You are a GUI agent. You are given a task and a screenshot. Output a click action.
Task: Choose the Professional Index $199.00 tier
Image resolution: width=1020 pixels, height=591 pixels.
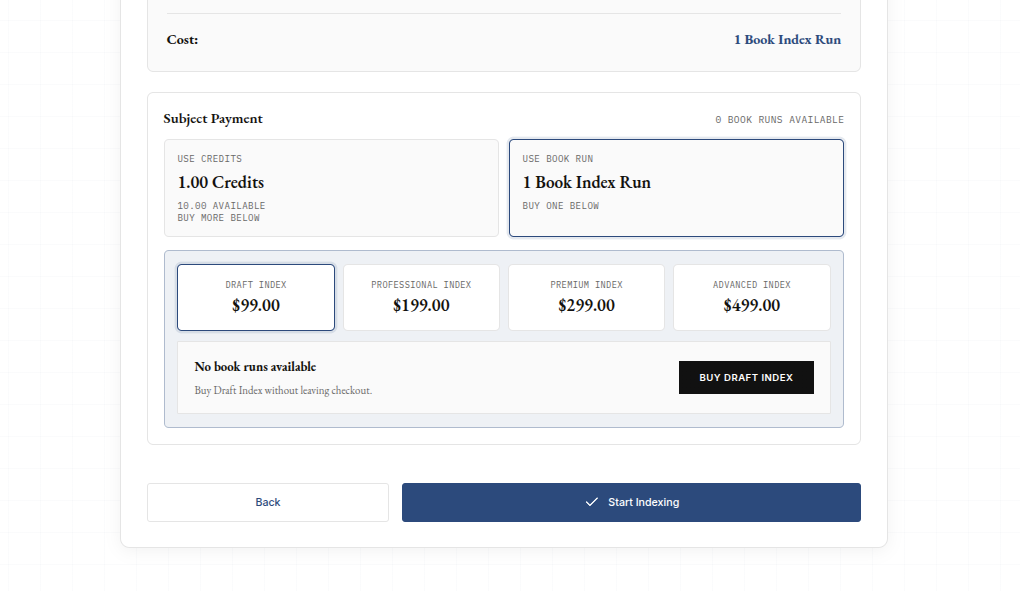421,297
